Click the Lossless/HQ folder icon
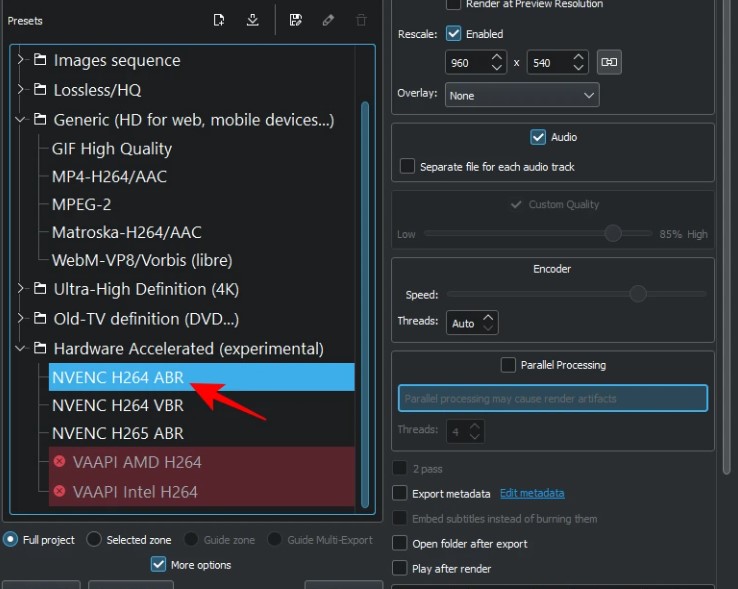This screenshot has width=738, height=589. 40,89
